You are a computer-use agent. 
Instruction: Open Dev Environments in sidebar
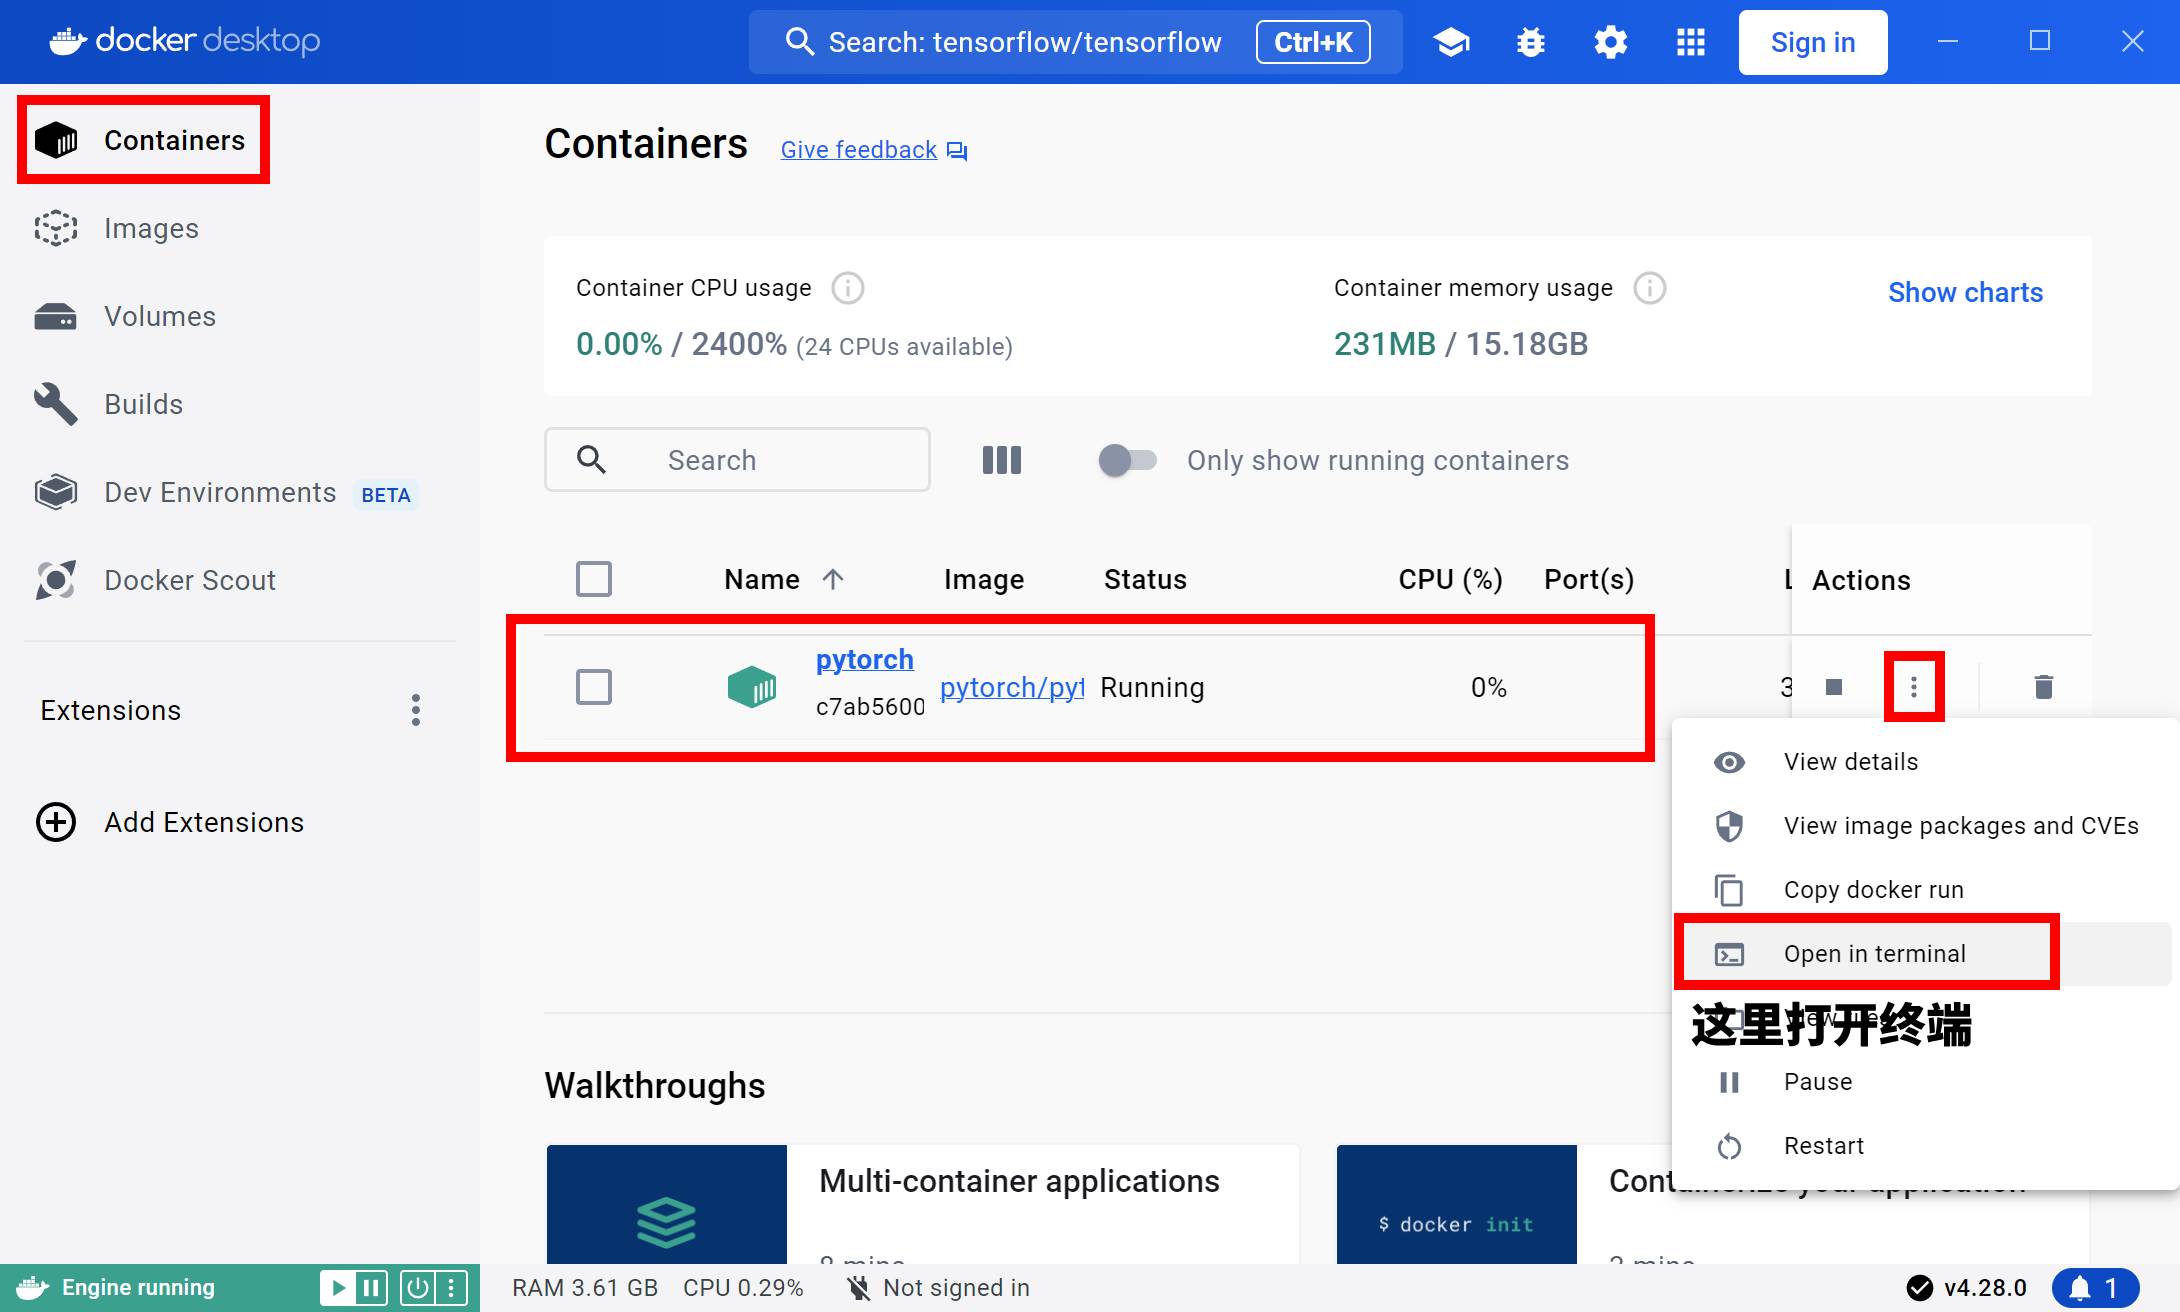225,492
